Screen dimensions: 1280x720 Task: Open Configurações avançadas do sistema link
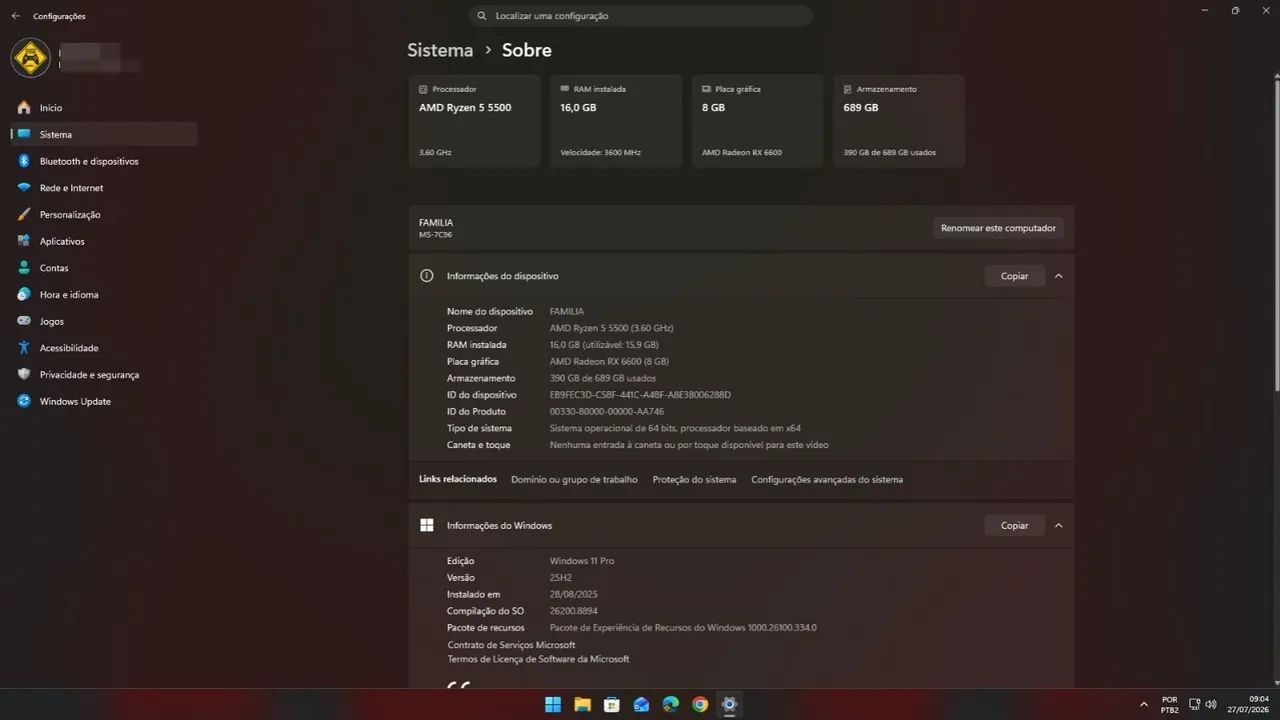[x=827, y=480]
